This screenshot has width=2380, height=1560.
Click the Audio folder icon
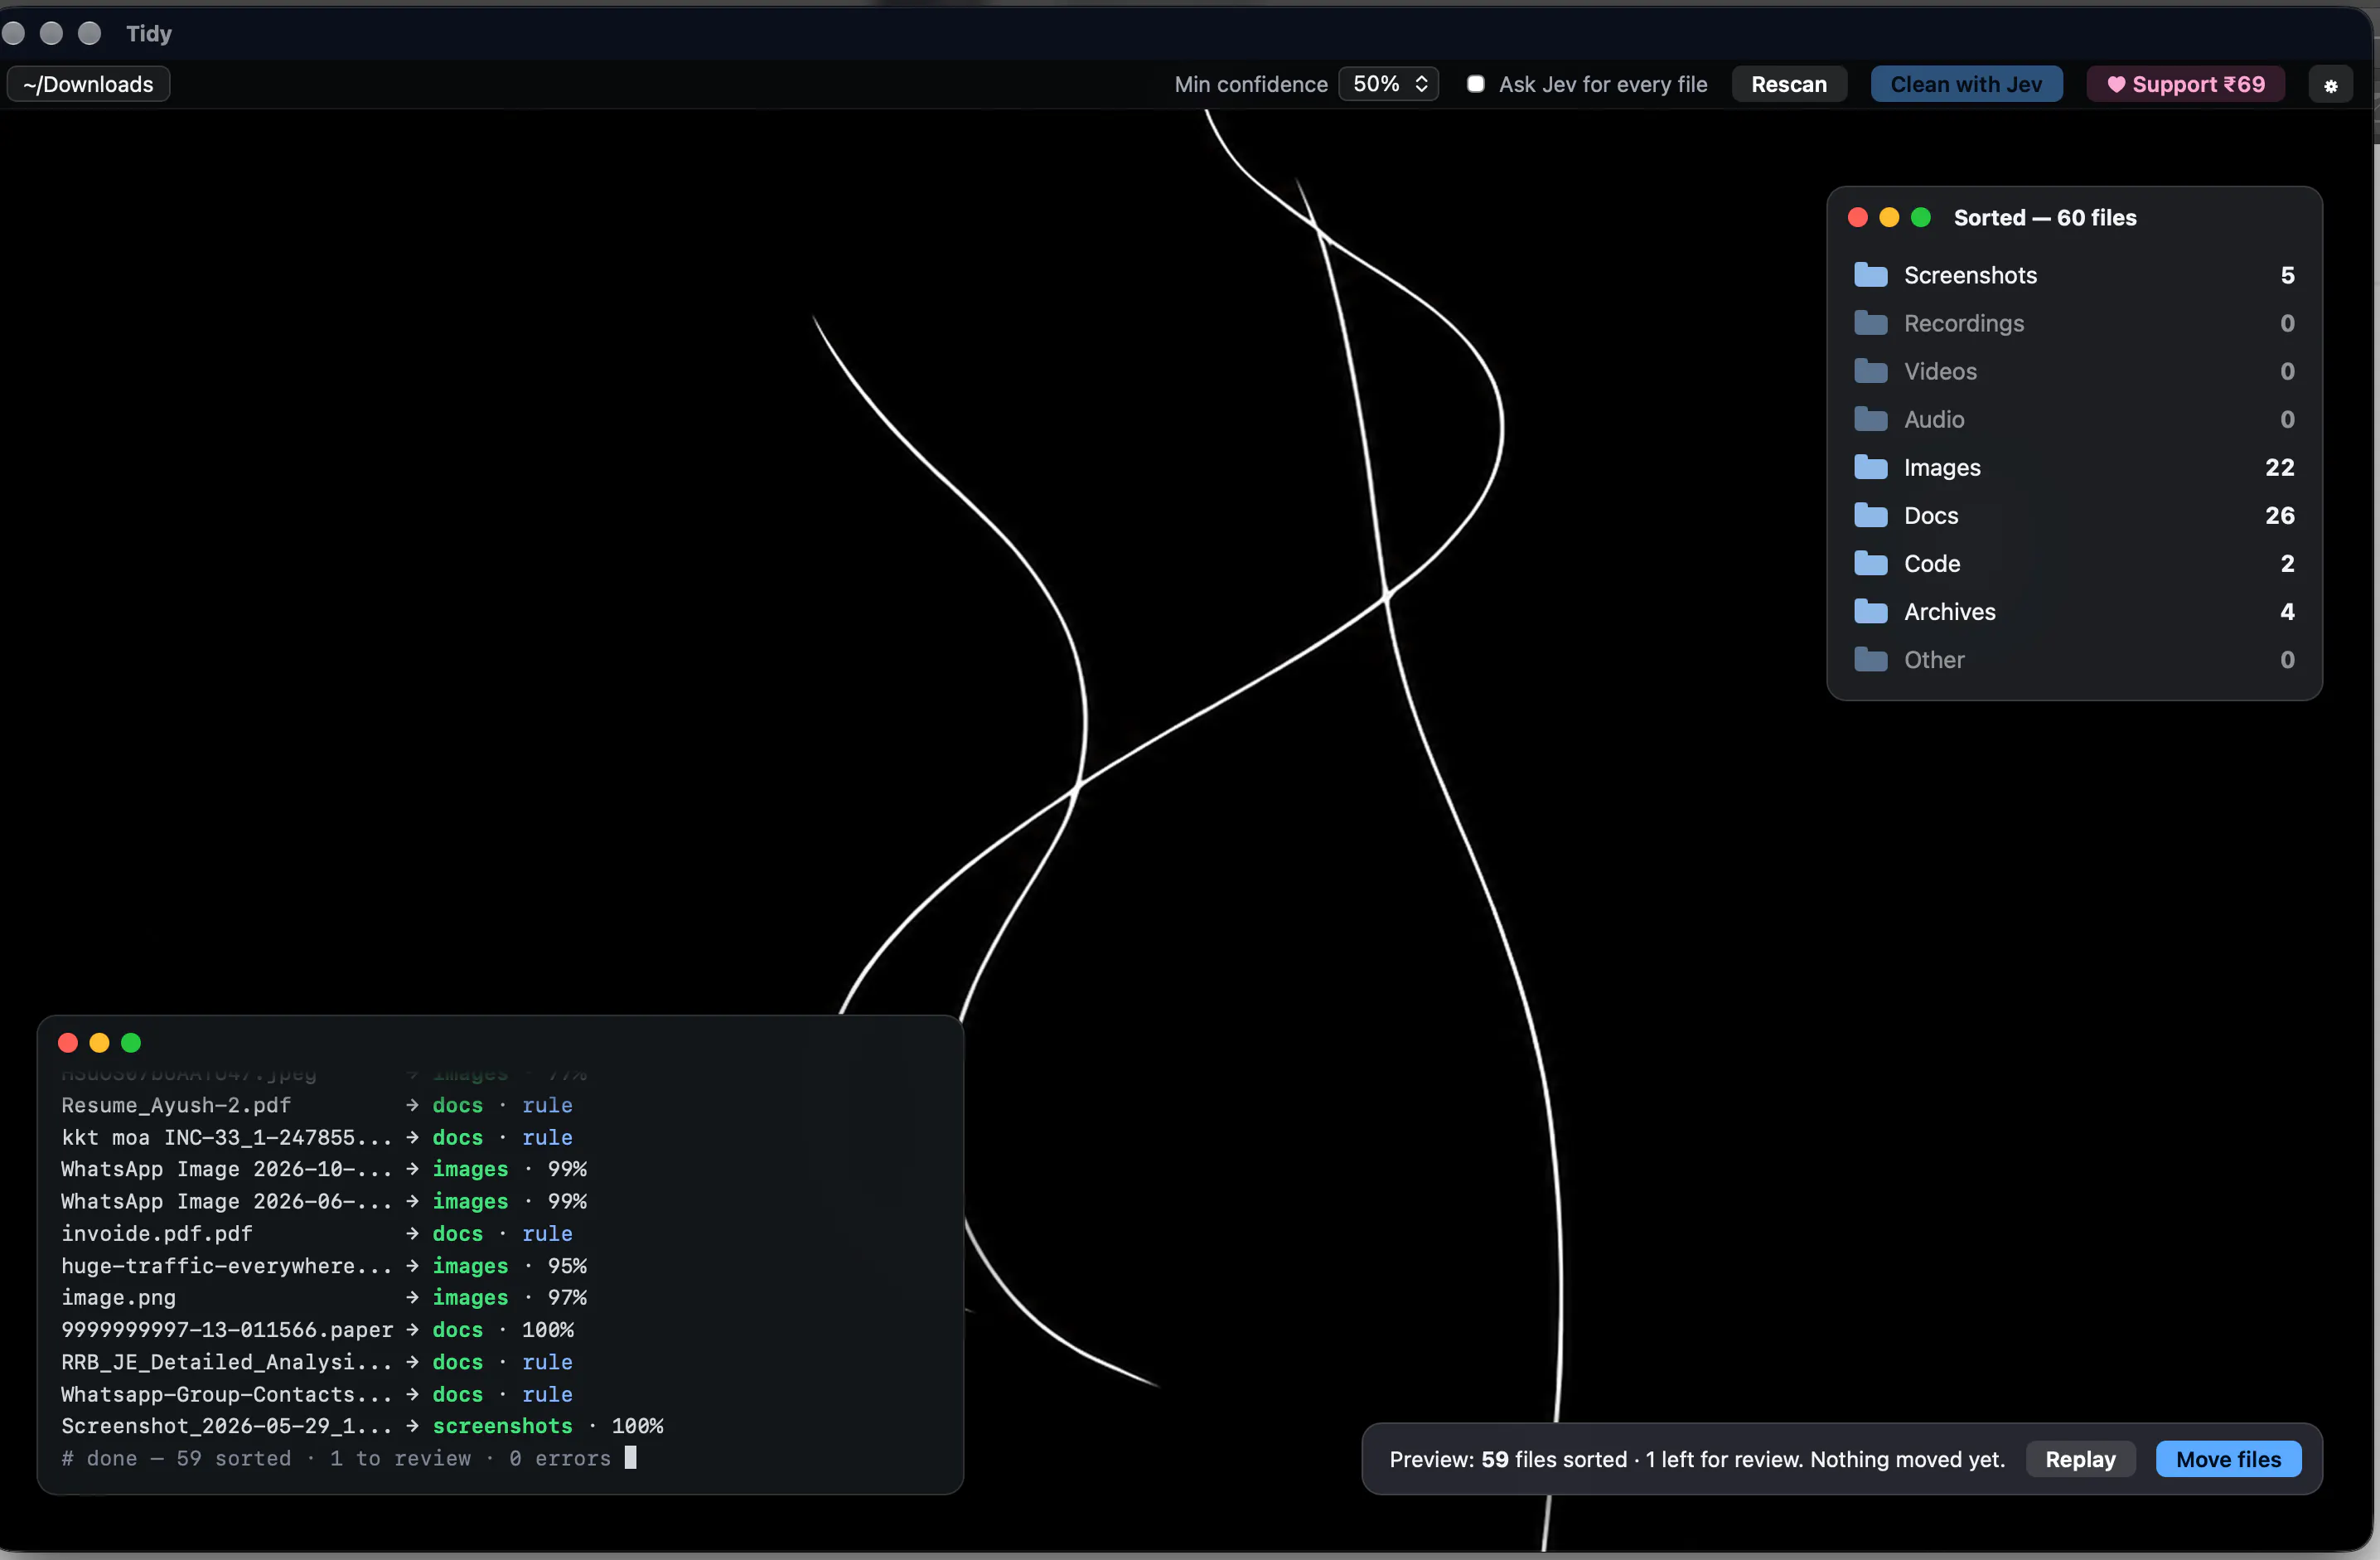pyautogui.click(x=1870, y=419)
